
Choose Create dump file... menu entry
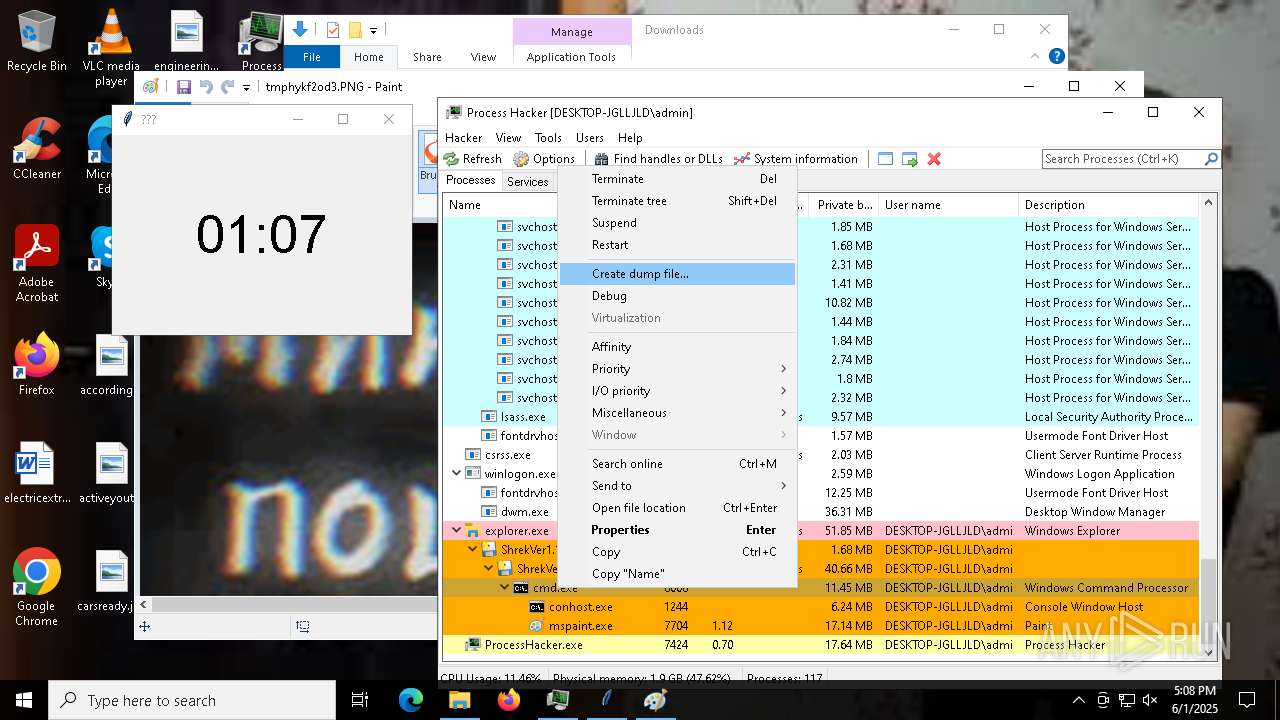[677, 274]
